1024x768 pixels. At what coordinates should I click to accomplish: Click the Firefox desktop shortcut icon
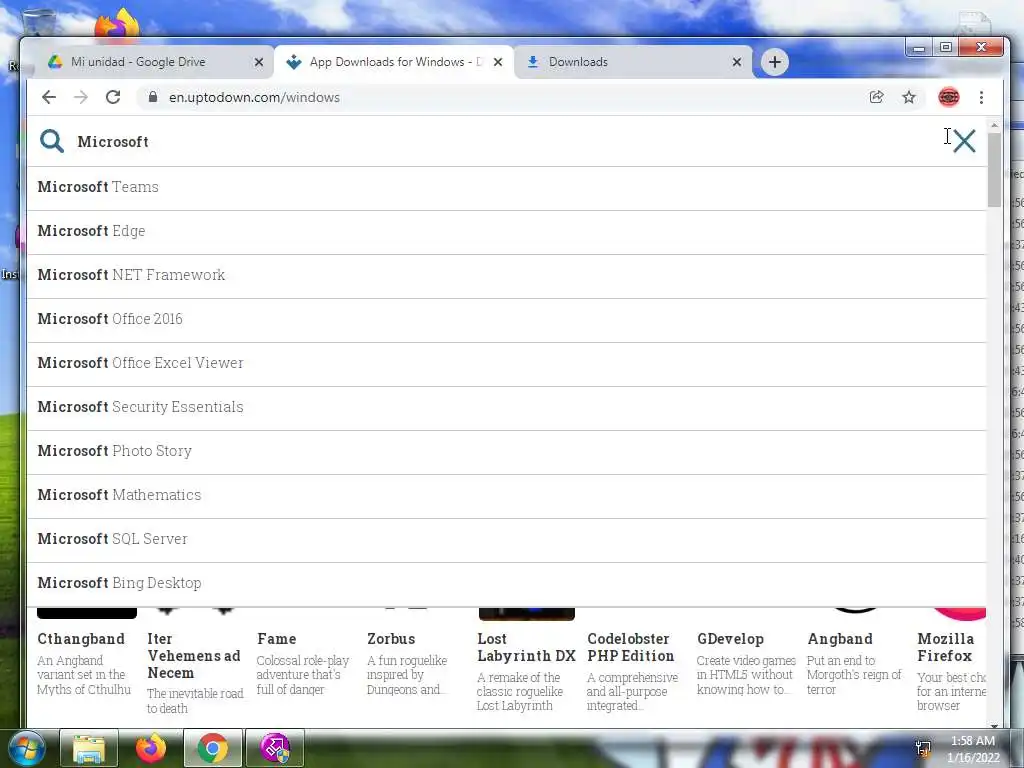point(117,24)
